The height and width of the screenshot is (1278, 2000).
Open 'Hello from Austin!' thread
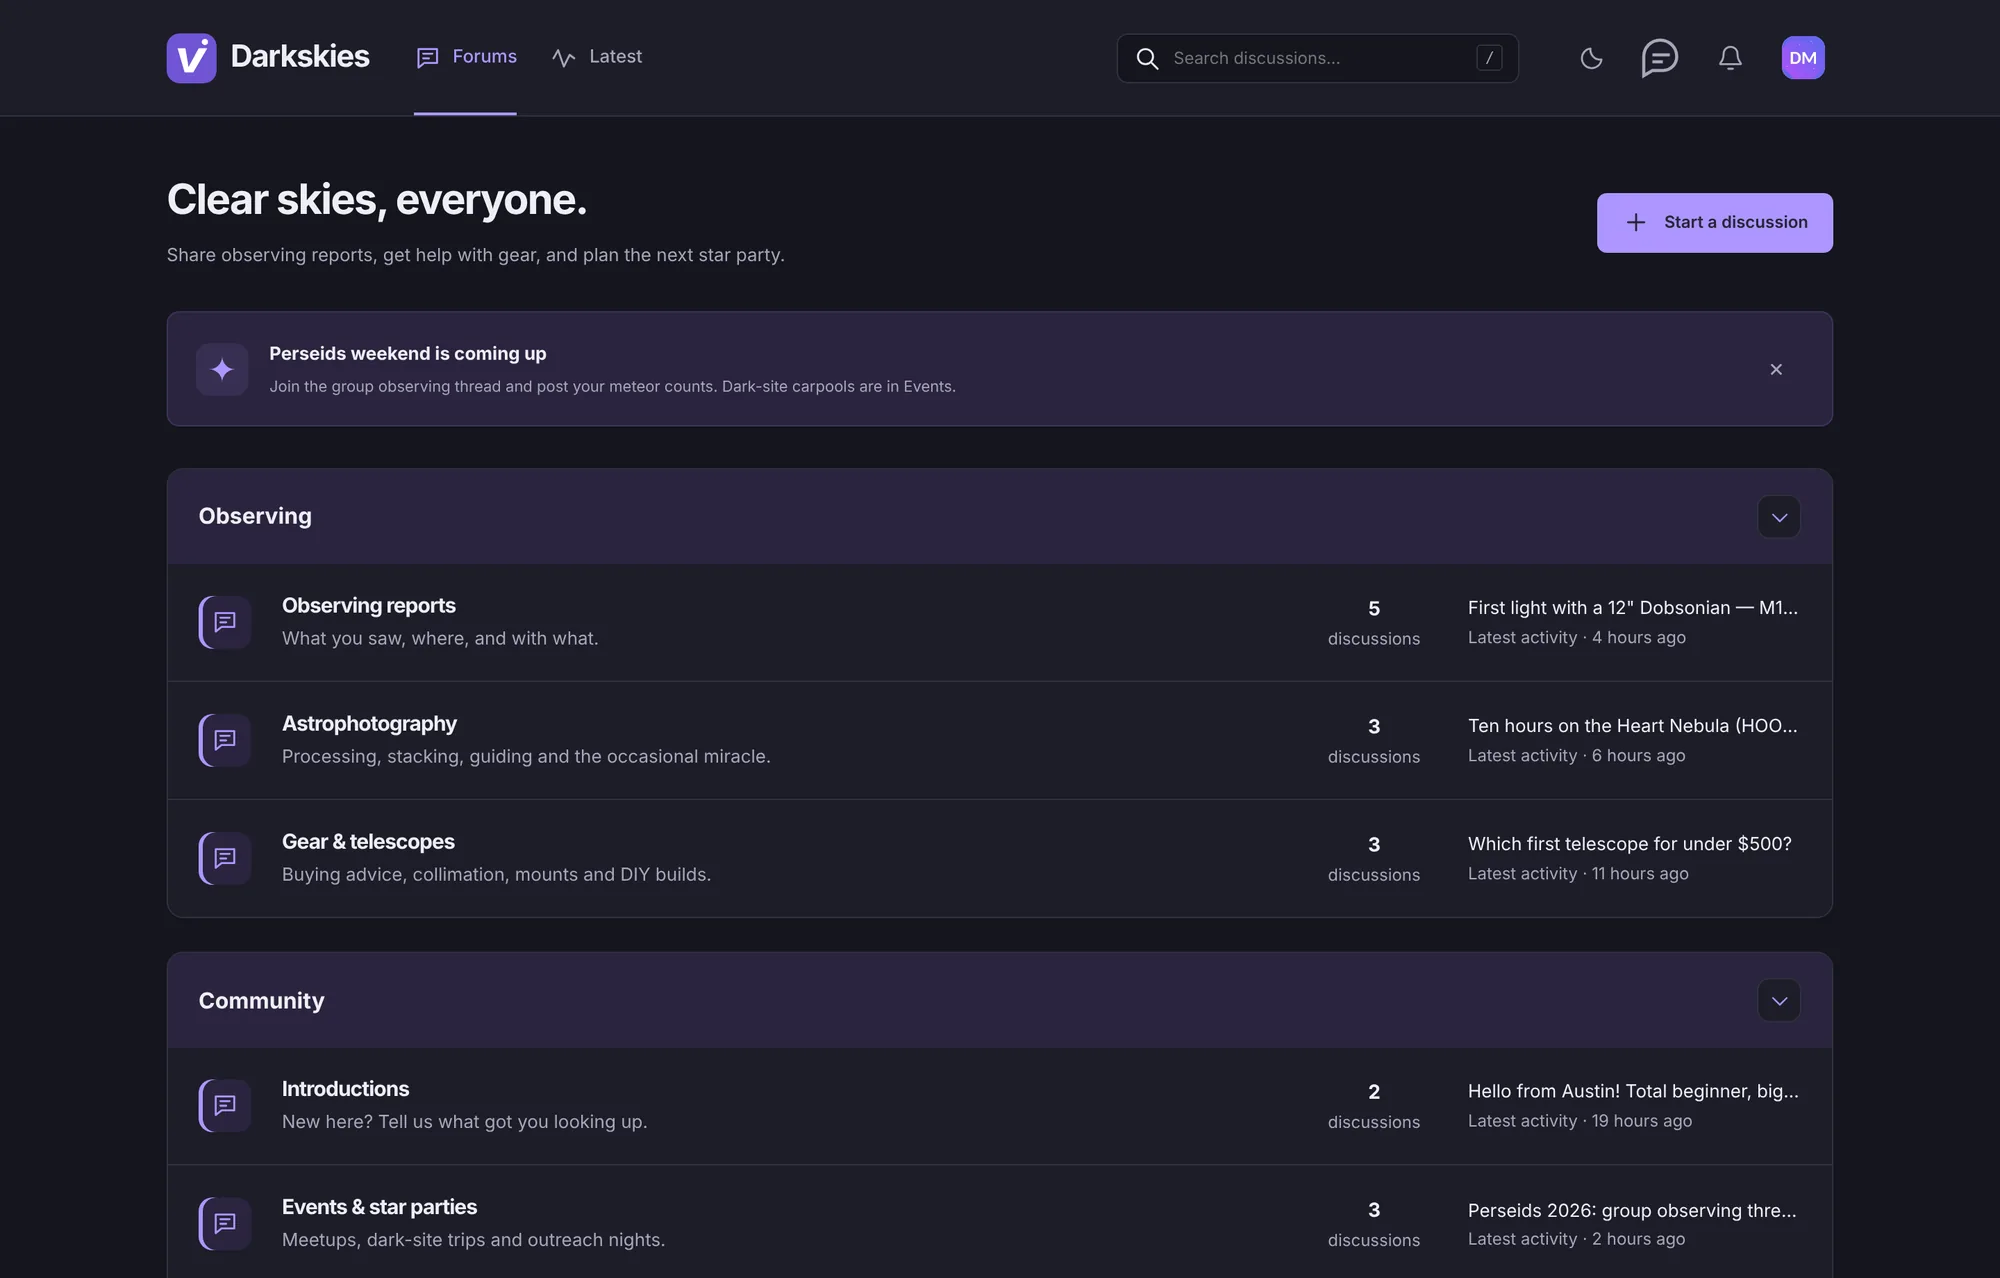[x=1633, y=1090]
